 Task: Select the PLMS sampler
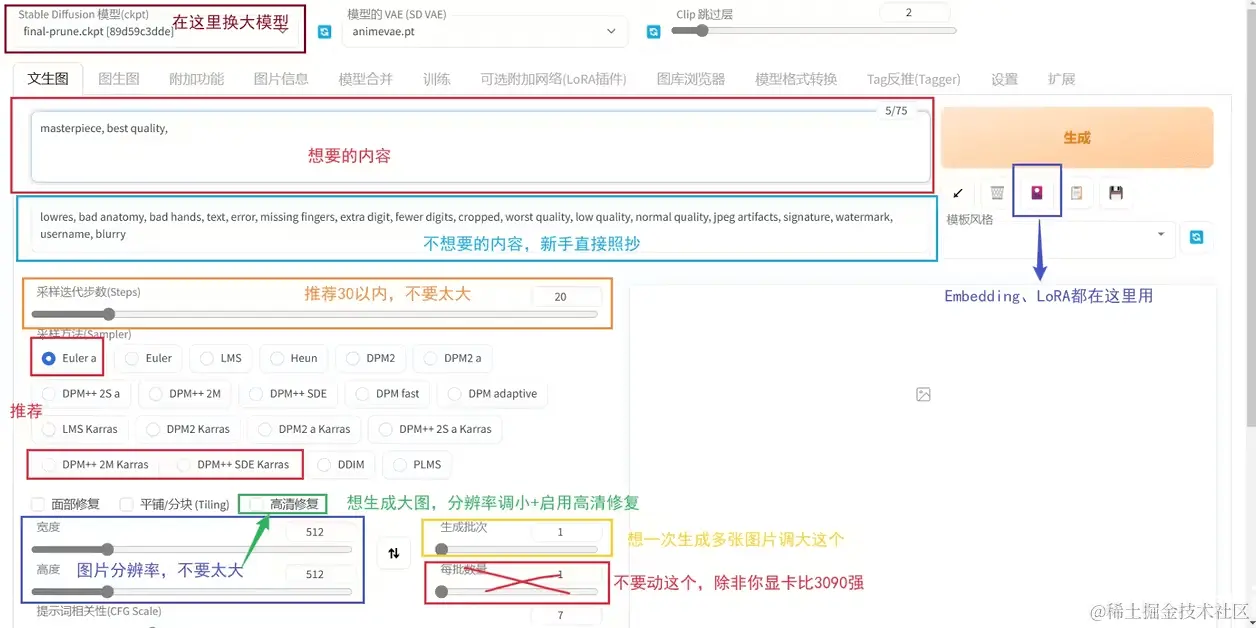point(416,464)
